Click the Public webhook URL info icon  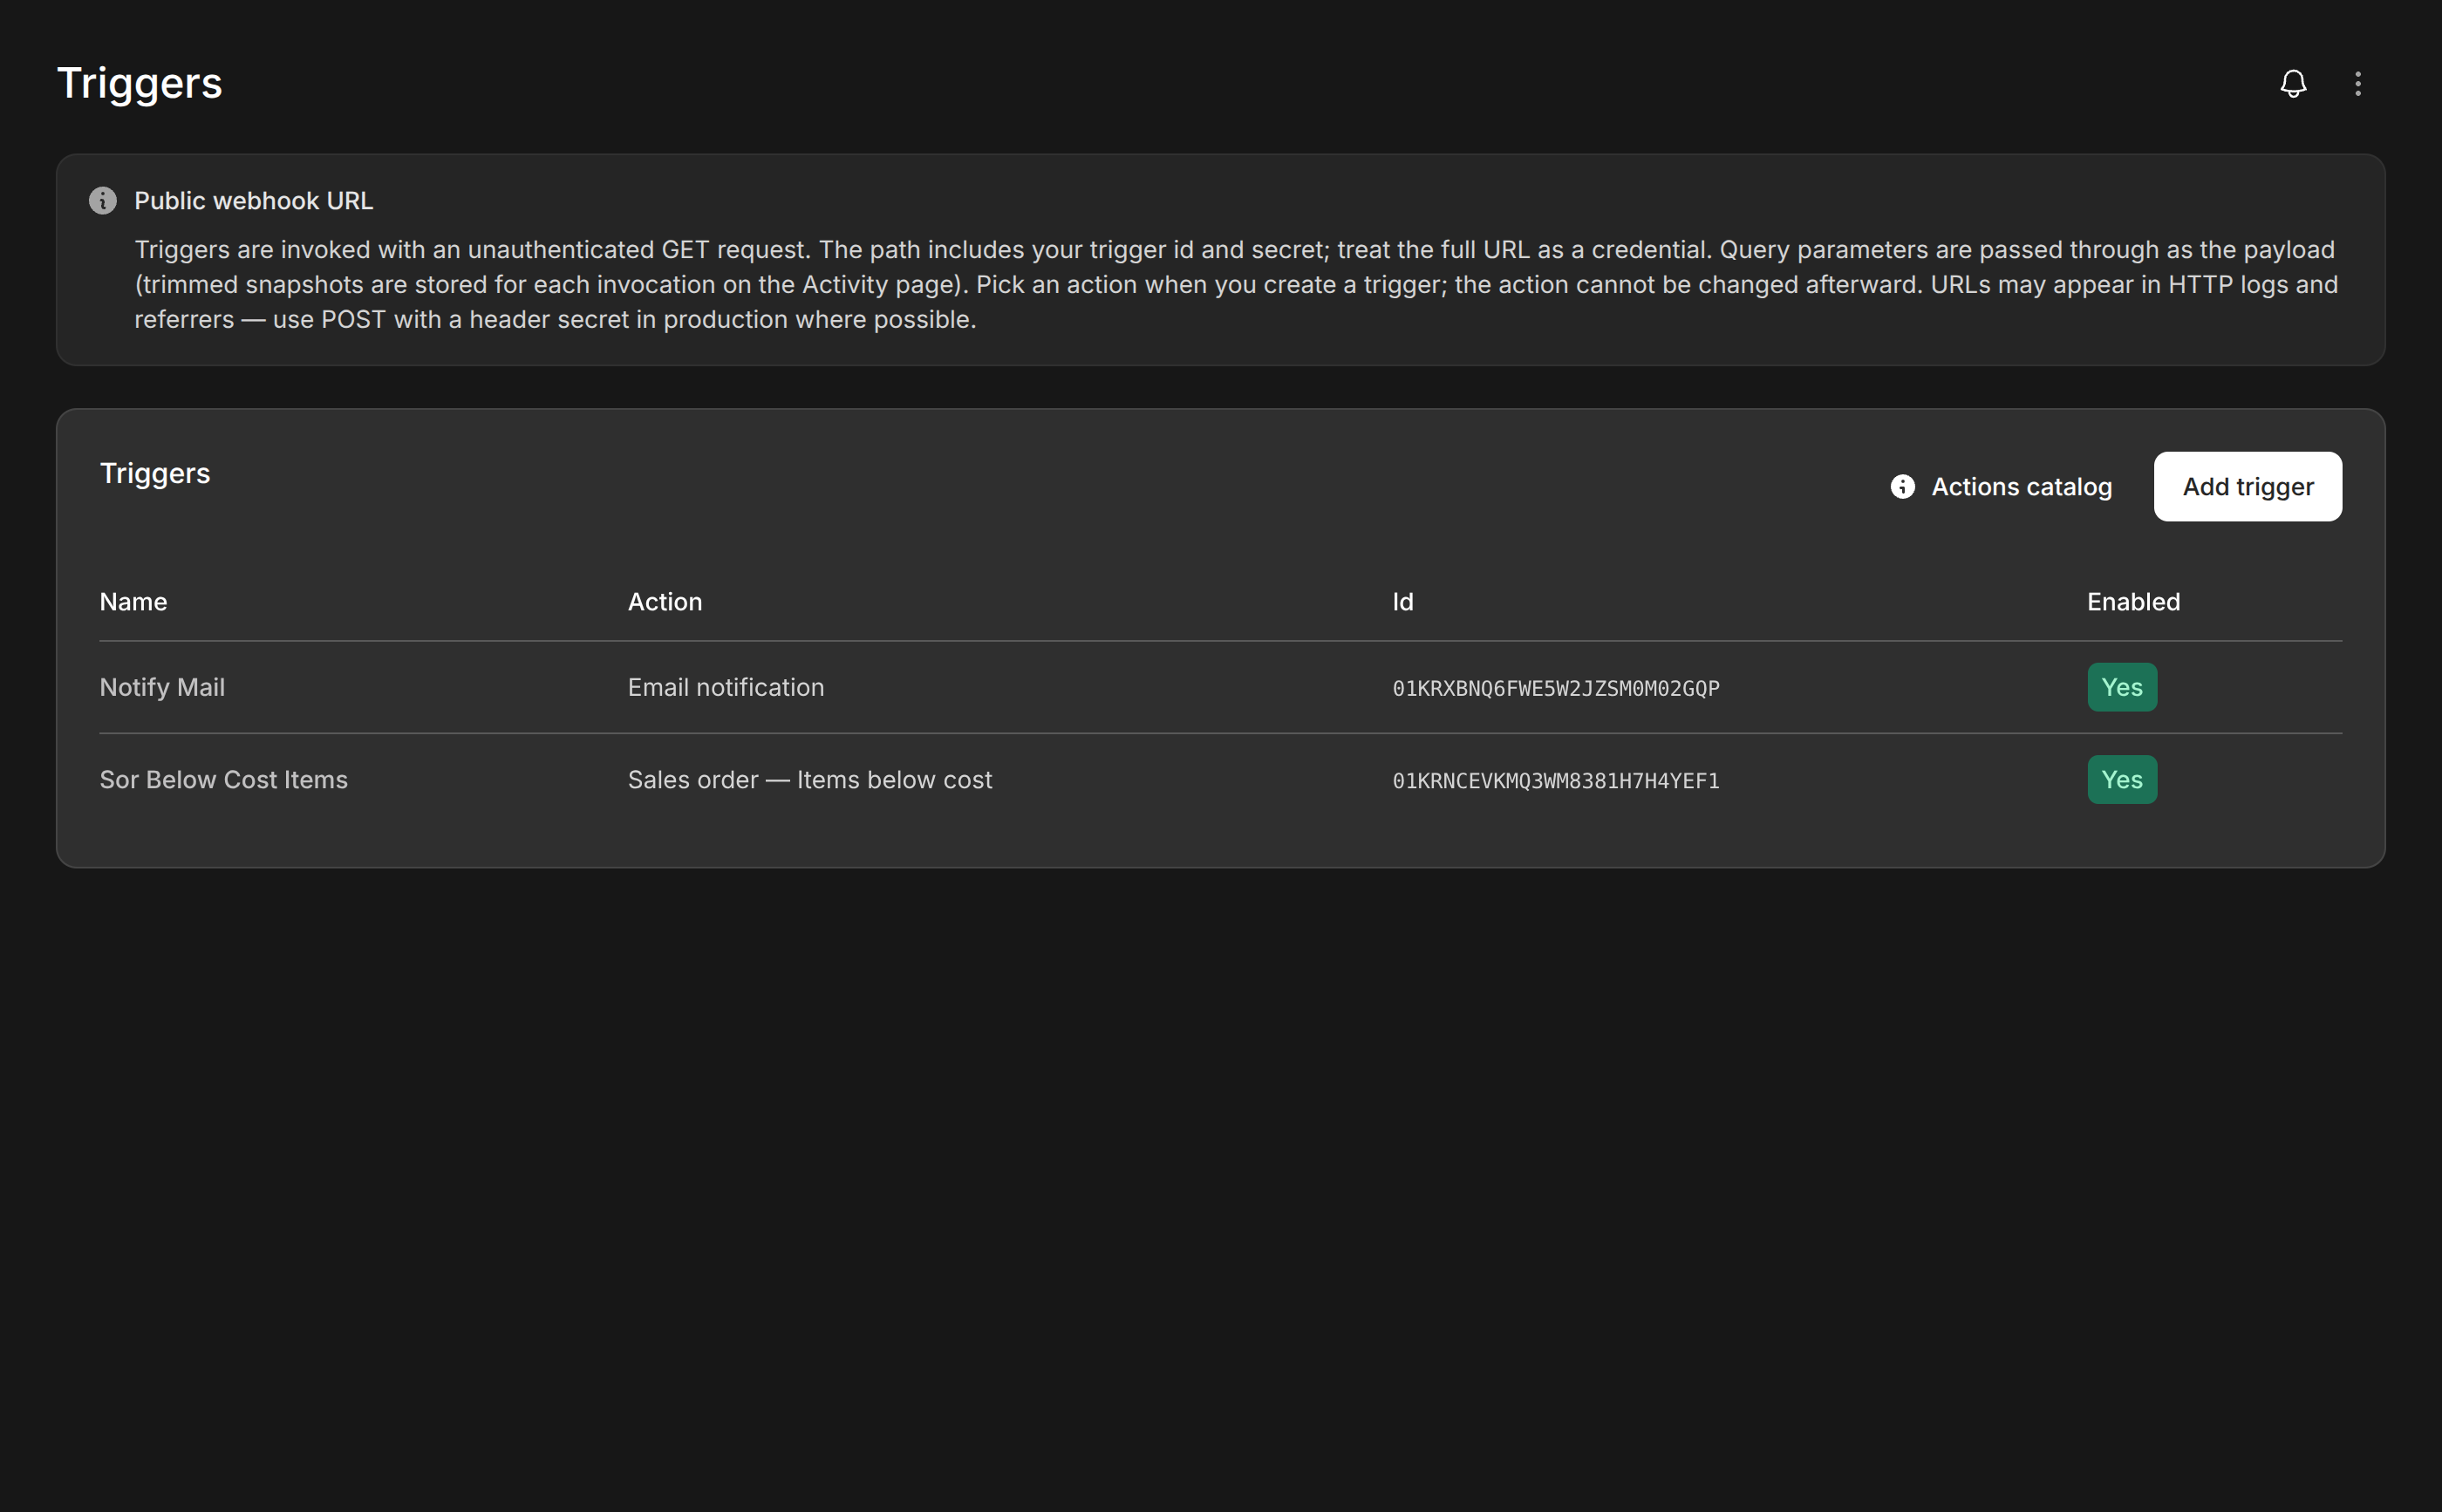click(x=103, y=201)
